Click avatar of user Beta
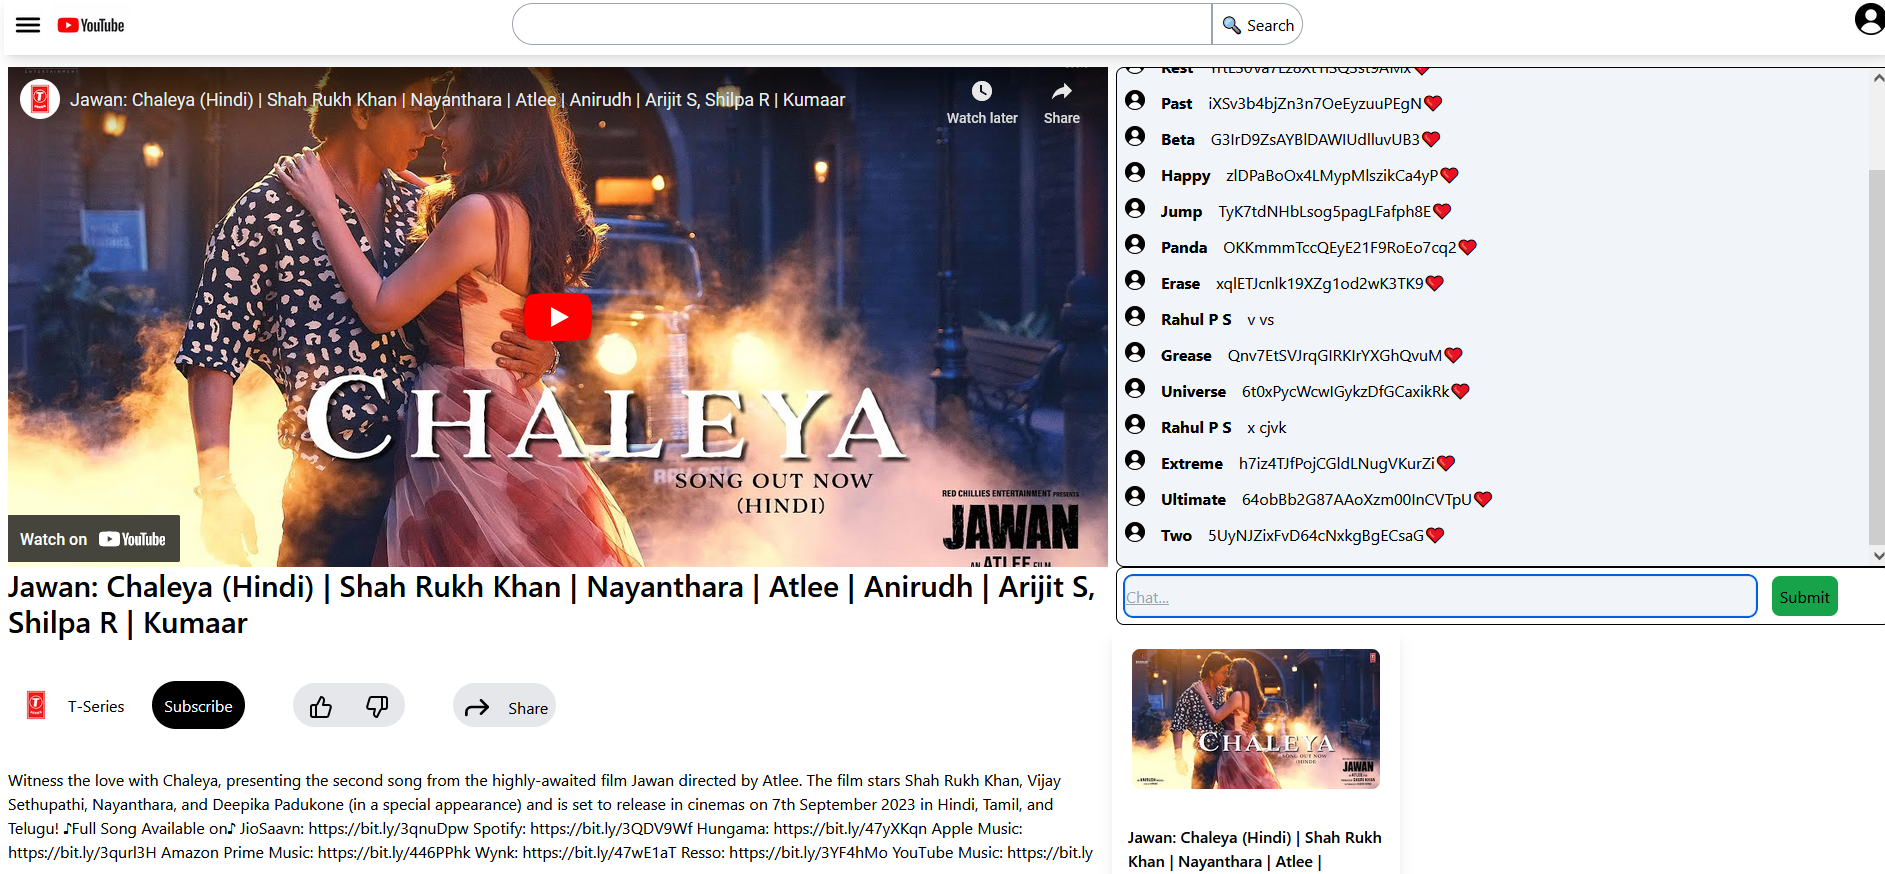Viewport: 1885px width, 874px height. [x=1135, y=137]
